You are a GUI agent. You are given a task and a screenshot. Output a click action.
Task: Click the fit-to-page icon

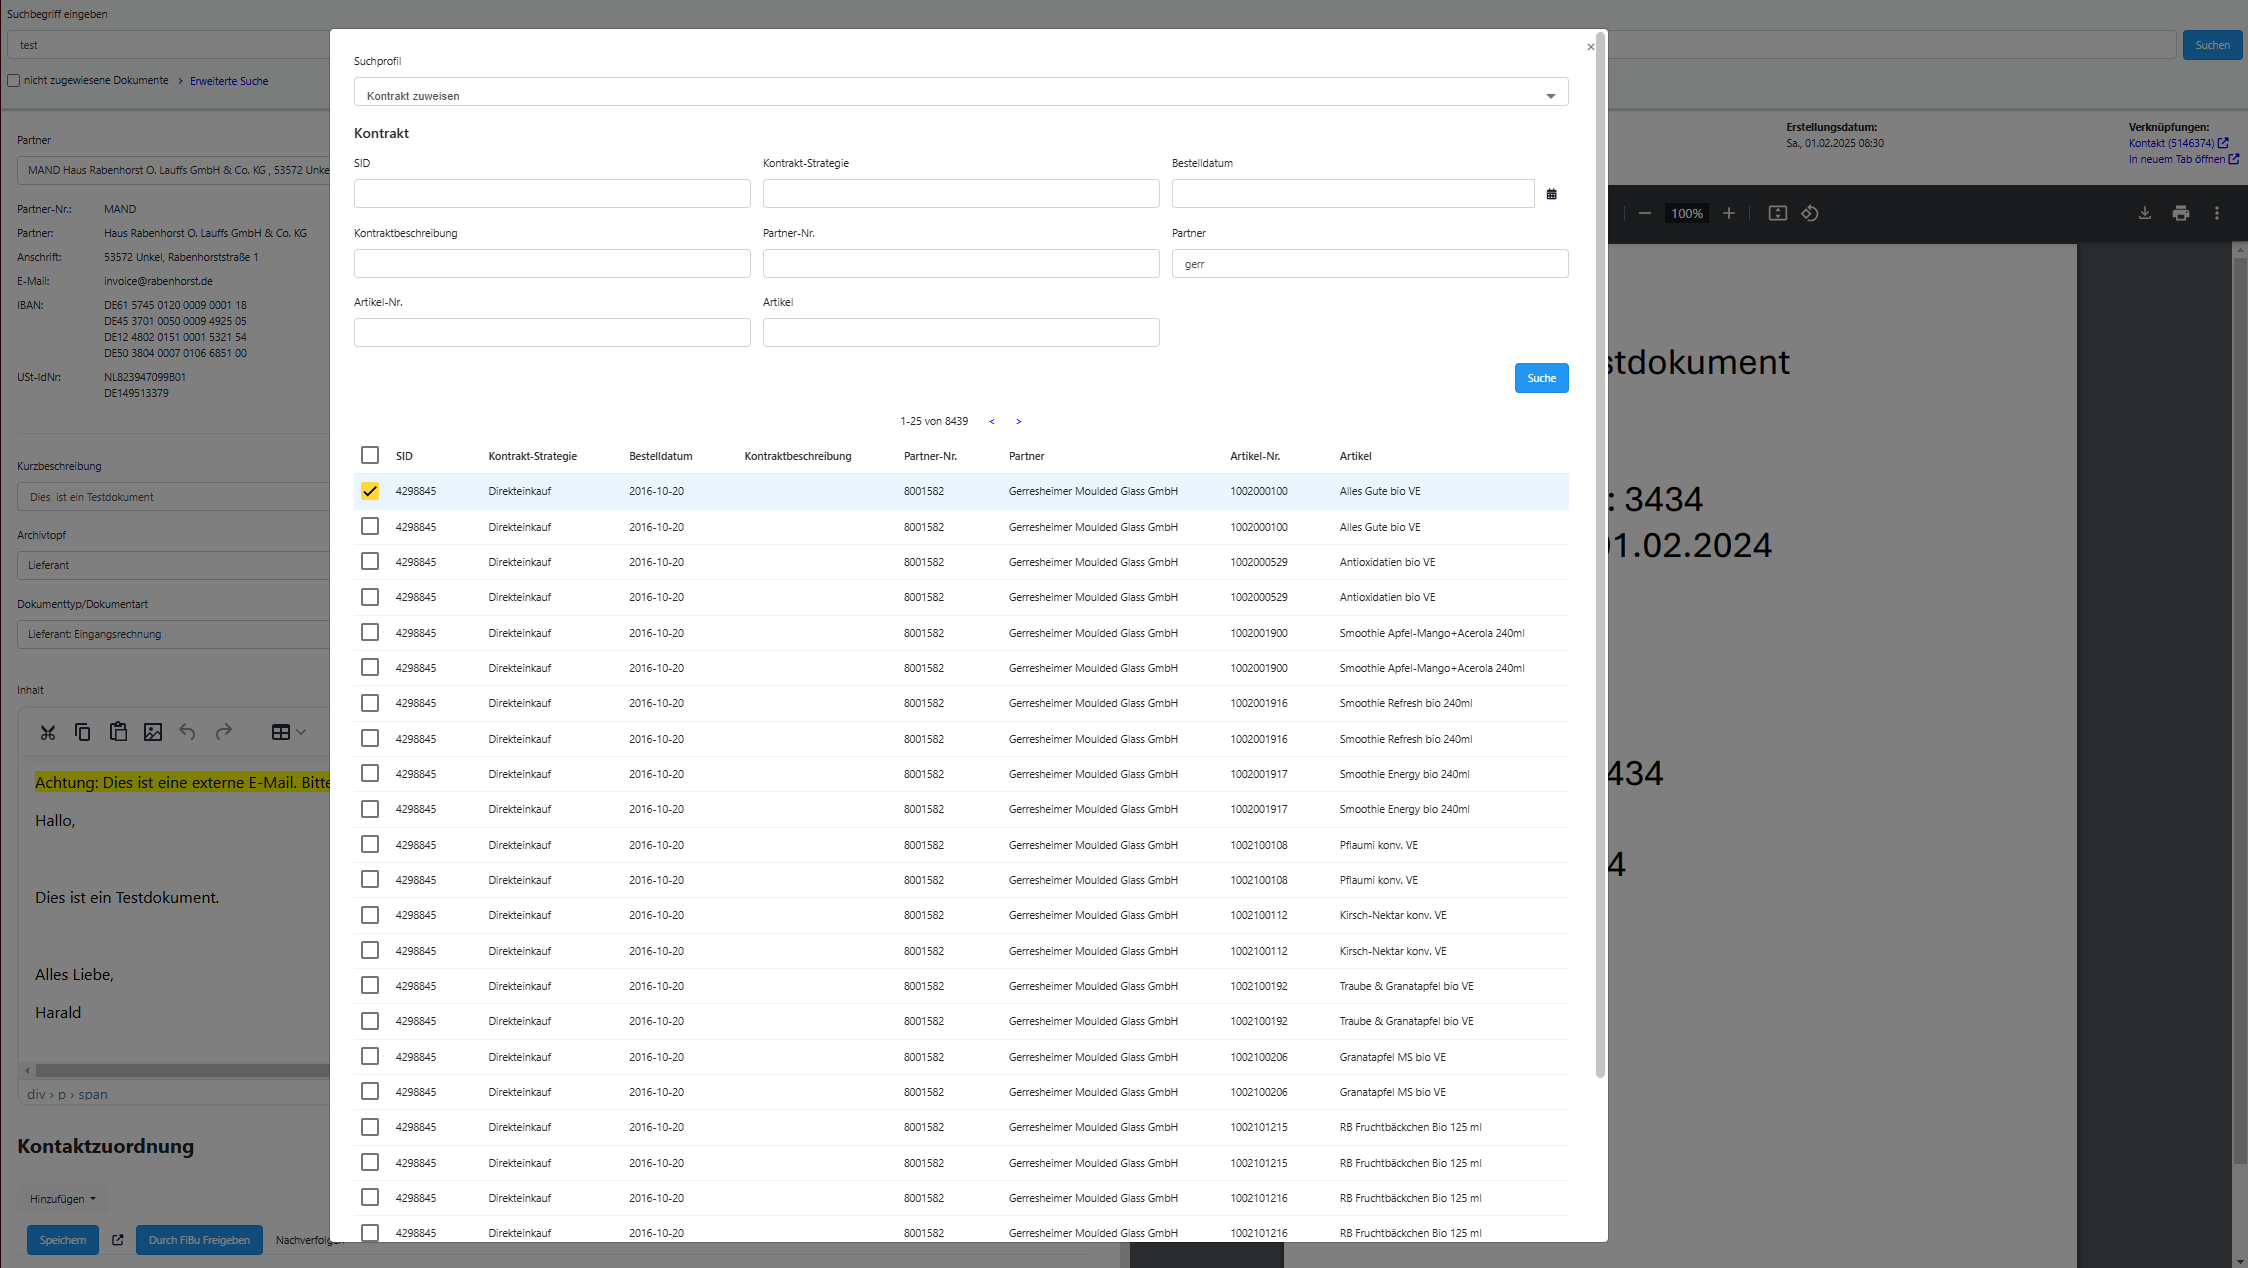tap(1777, 213)
